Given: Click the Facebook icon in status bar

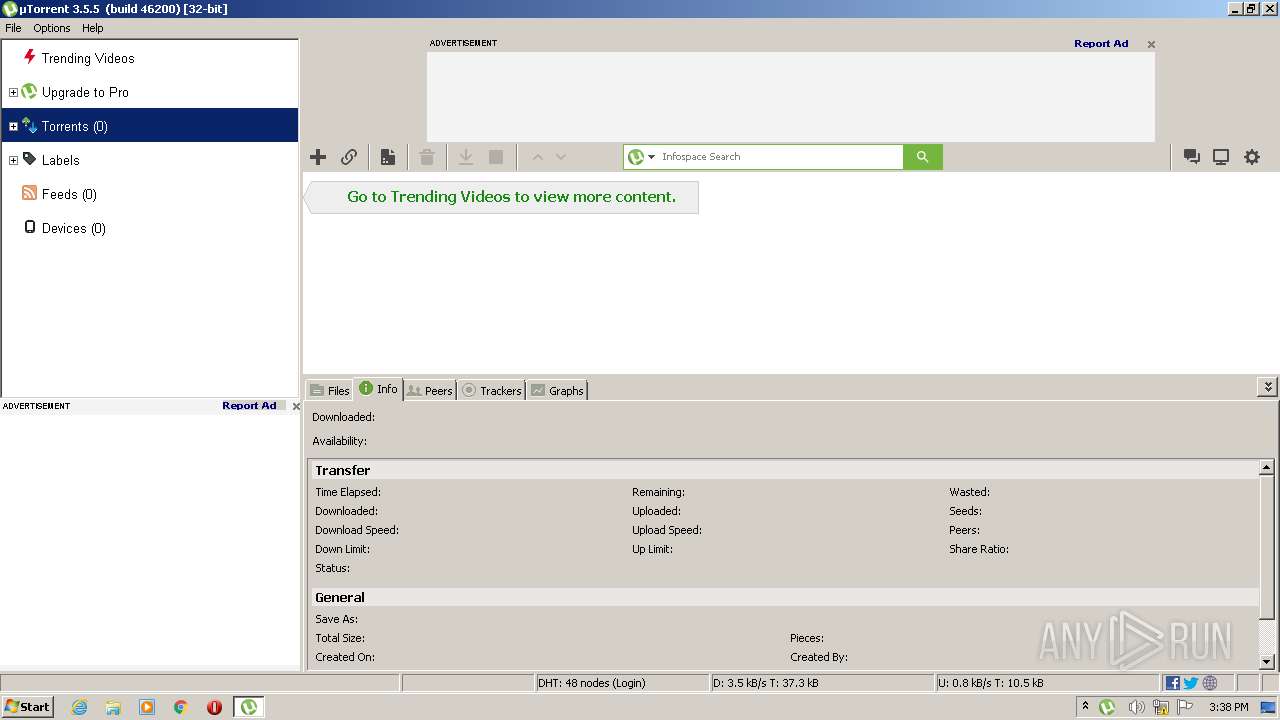Looking at the screenshot, I should click(x=1172, y=683).
